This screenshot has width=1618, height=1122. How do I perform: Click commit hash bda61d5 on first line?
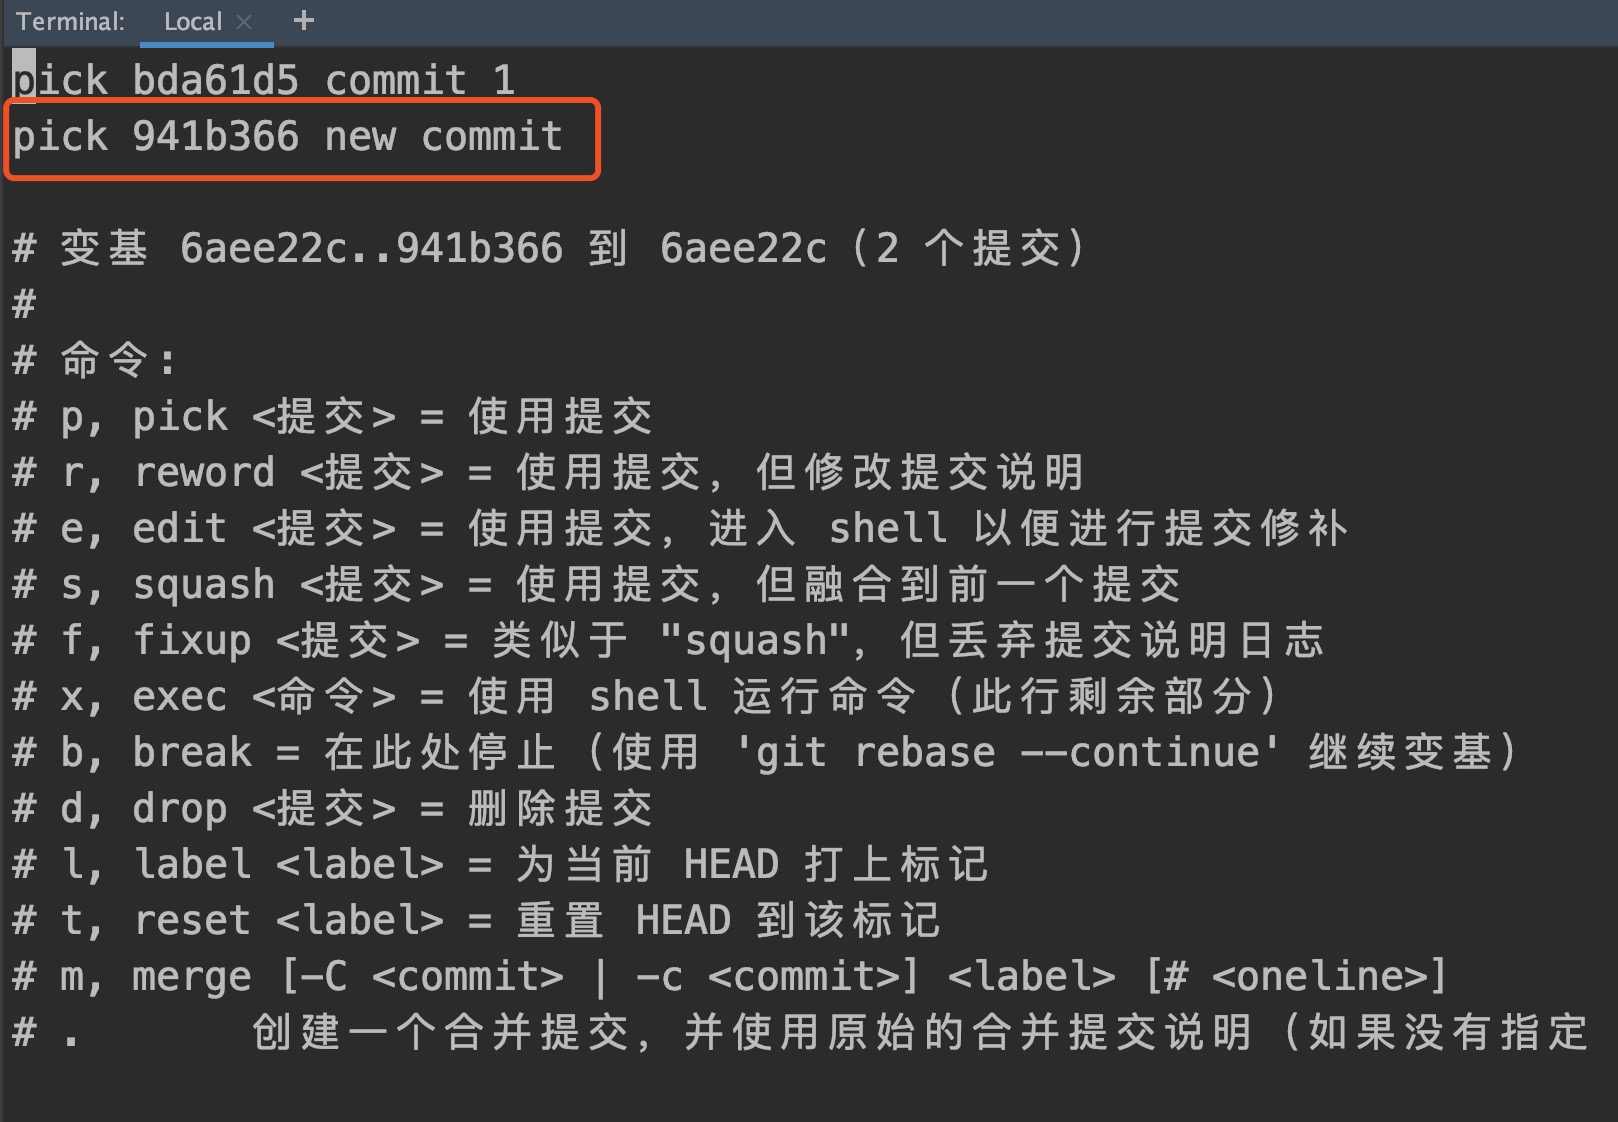(215, 81)
